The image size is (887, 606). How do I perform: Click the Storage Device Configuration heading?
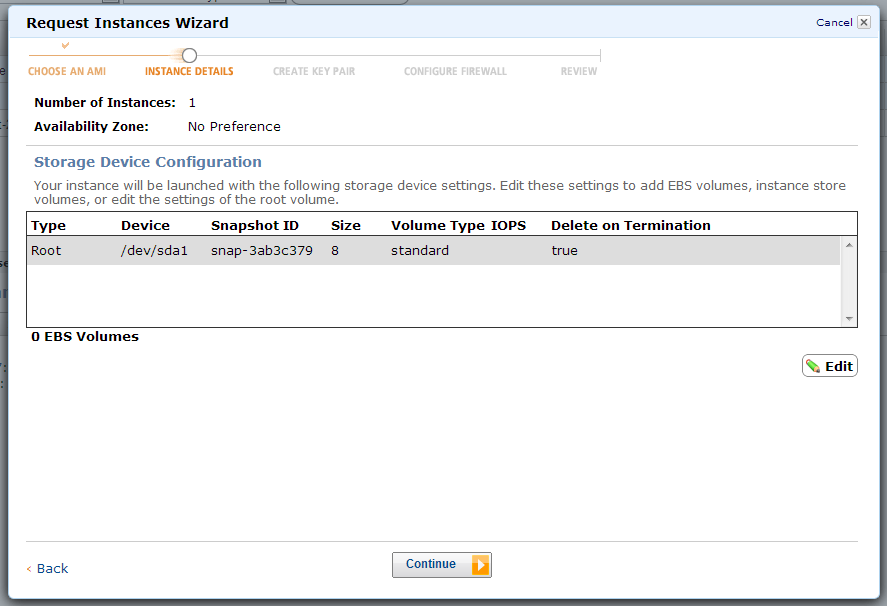click(148, 162)
